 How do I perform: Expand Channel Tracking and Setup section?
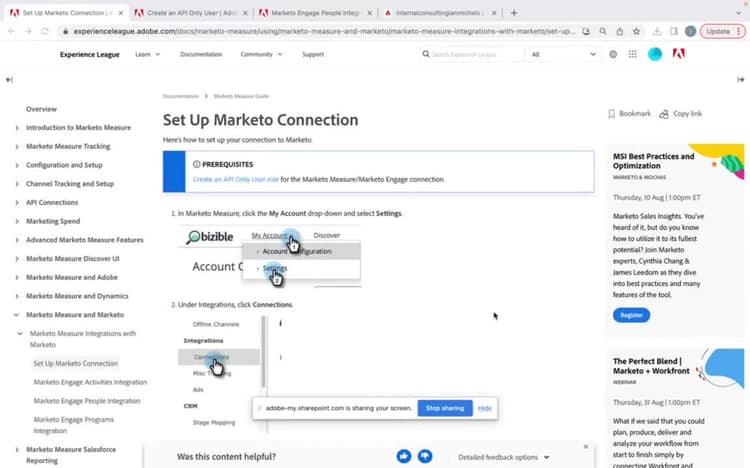17,184
